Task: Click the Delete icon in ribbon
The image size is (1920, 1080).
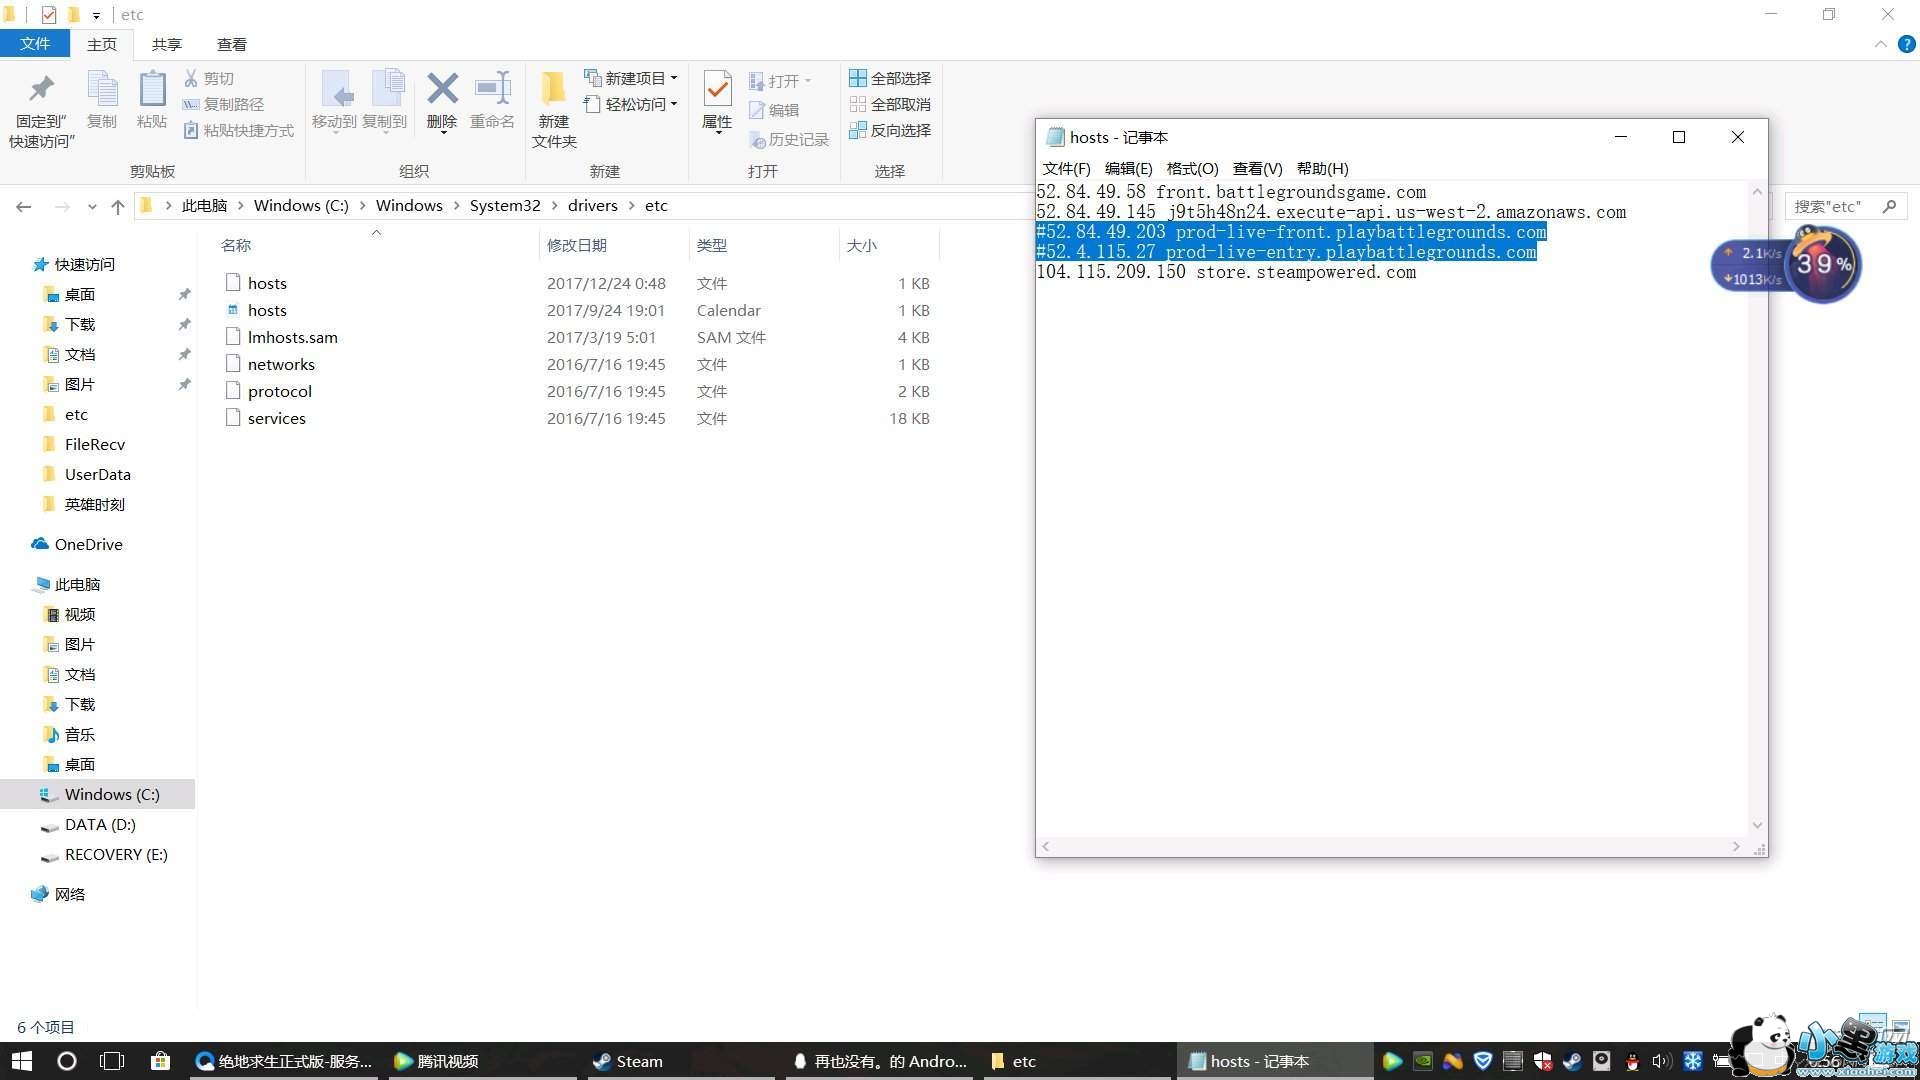Action: click(442, 89)
